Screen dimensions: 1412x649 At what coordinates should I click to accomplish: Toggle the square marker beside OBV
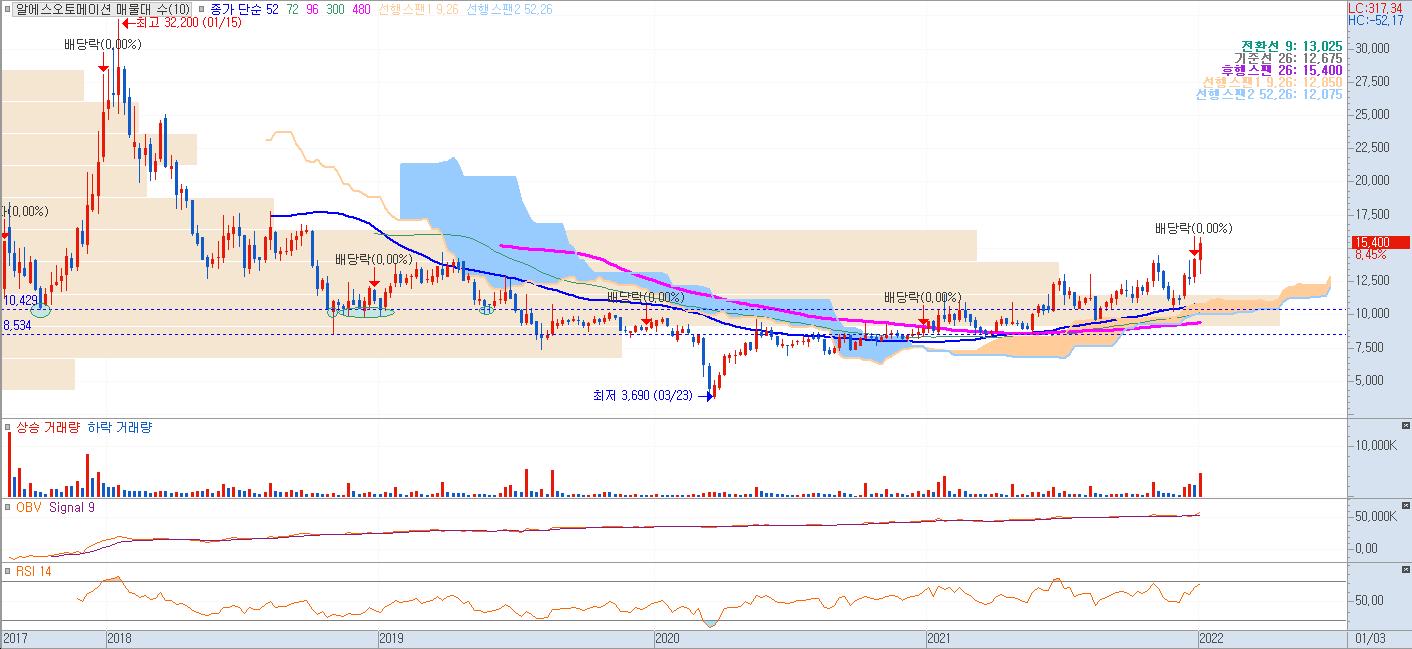(8, 507)
